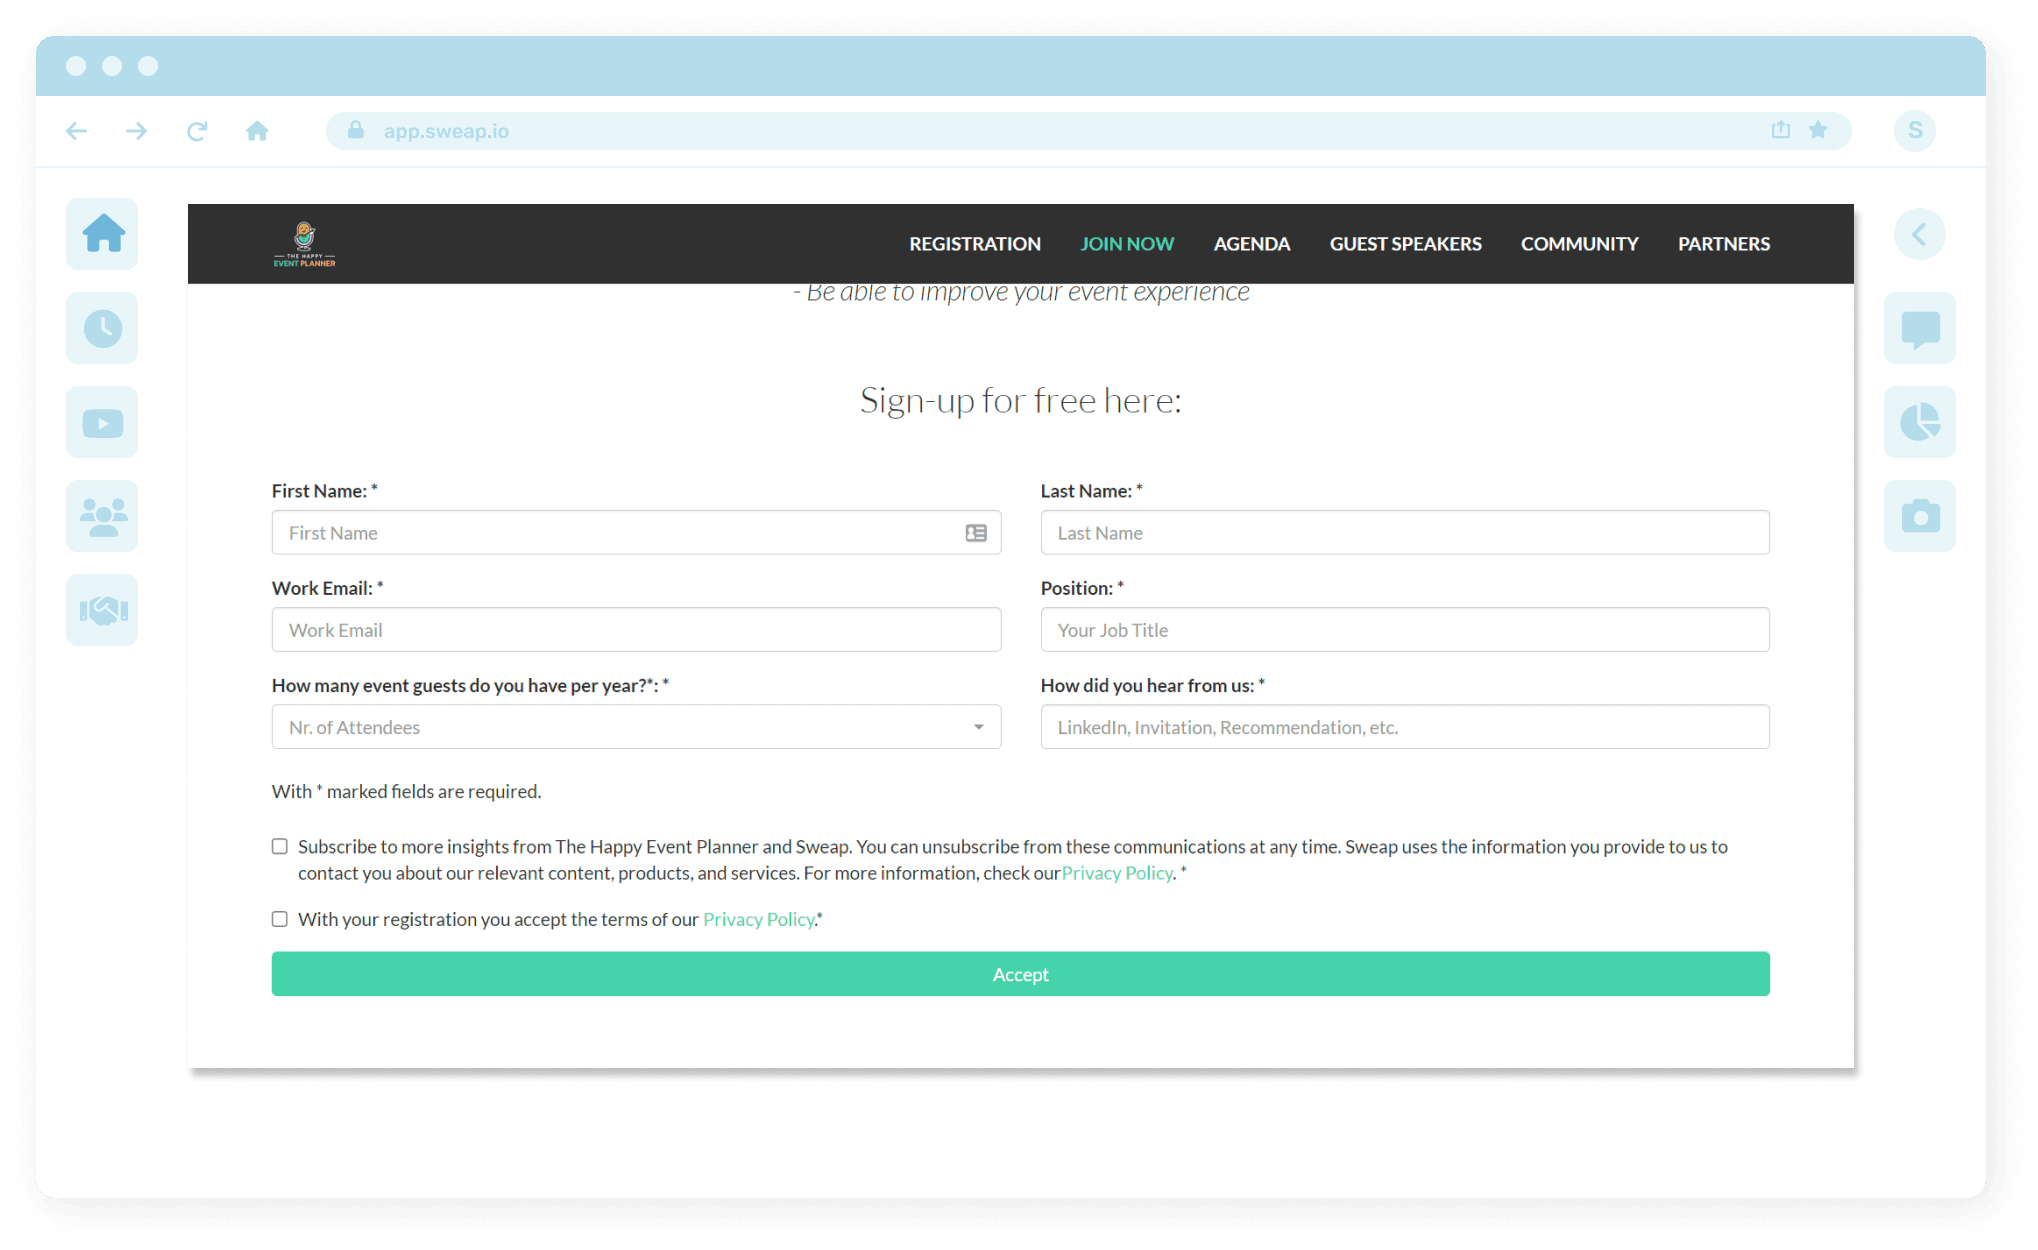Open GUEST SPEAKERS navigation item
The height and width of the screenshot is (1250, 2038).
coord(1405,244)
